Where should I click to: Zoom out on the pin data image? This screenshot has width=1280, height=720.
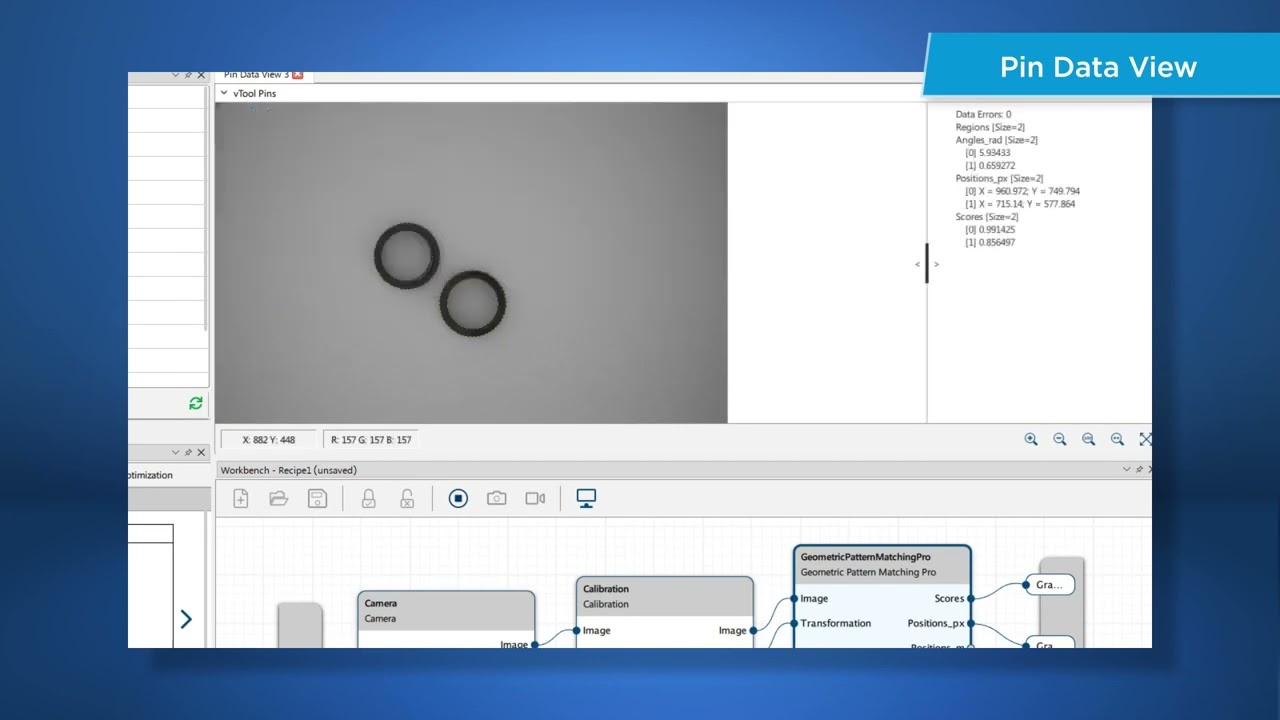coord(1060,439)
